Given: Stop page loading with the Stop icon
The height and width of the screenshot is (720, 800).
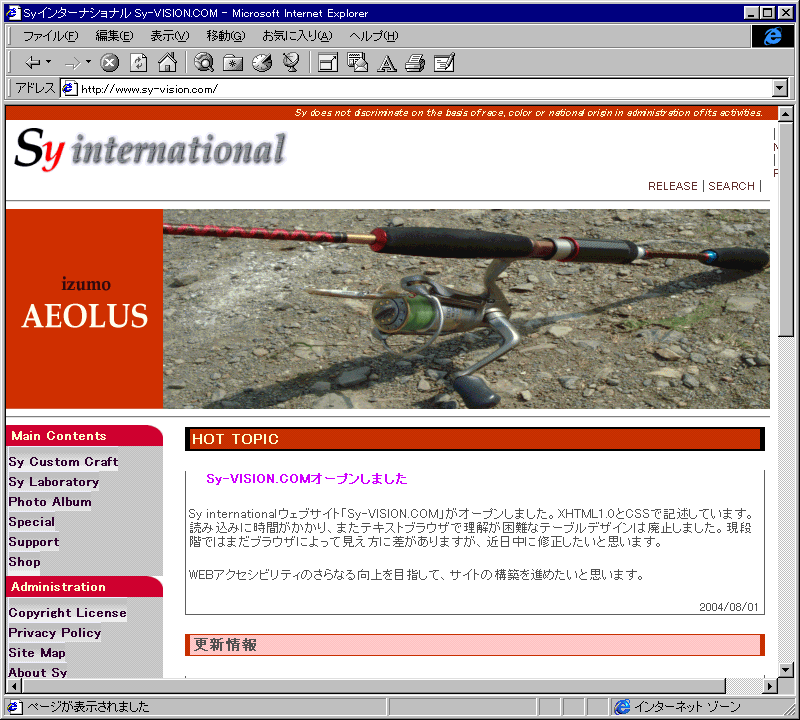Looking at the screenshot, I should pos(109,63).
